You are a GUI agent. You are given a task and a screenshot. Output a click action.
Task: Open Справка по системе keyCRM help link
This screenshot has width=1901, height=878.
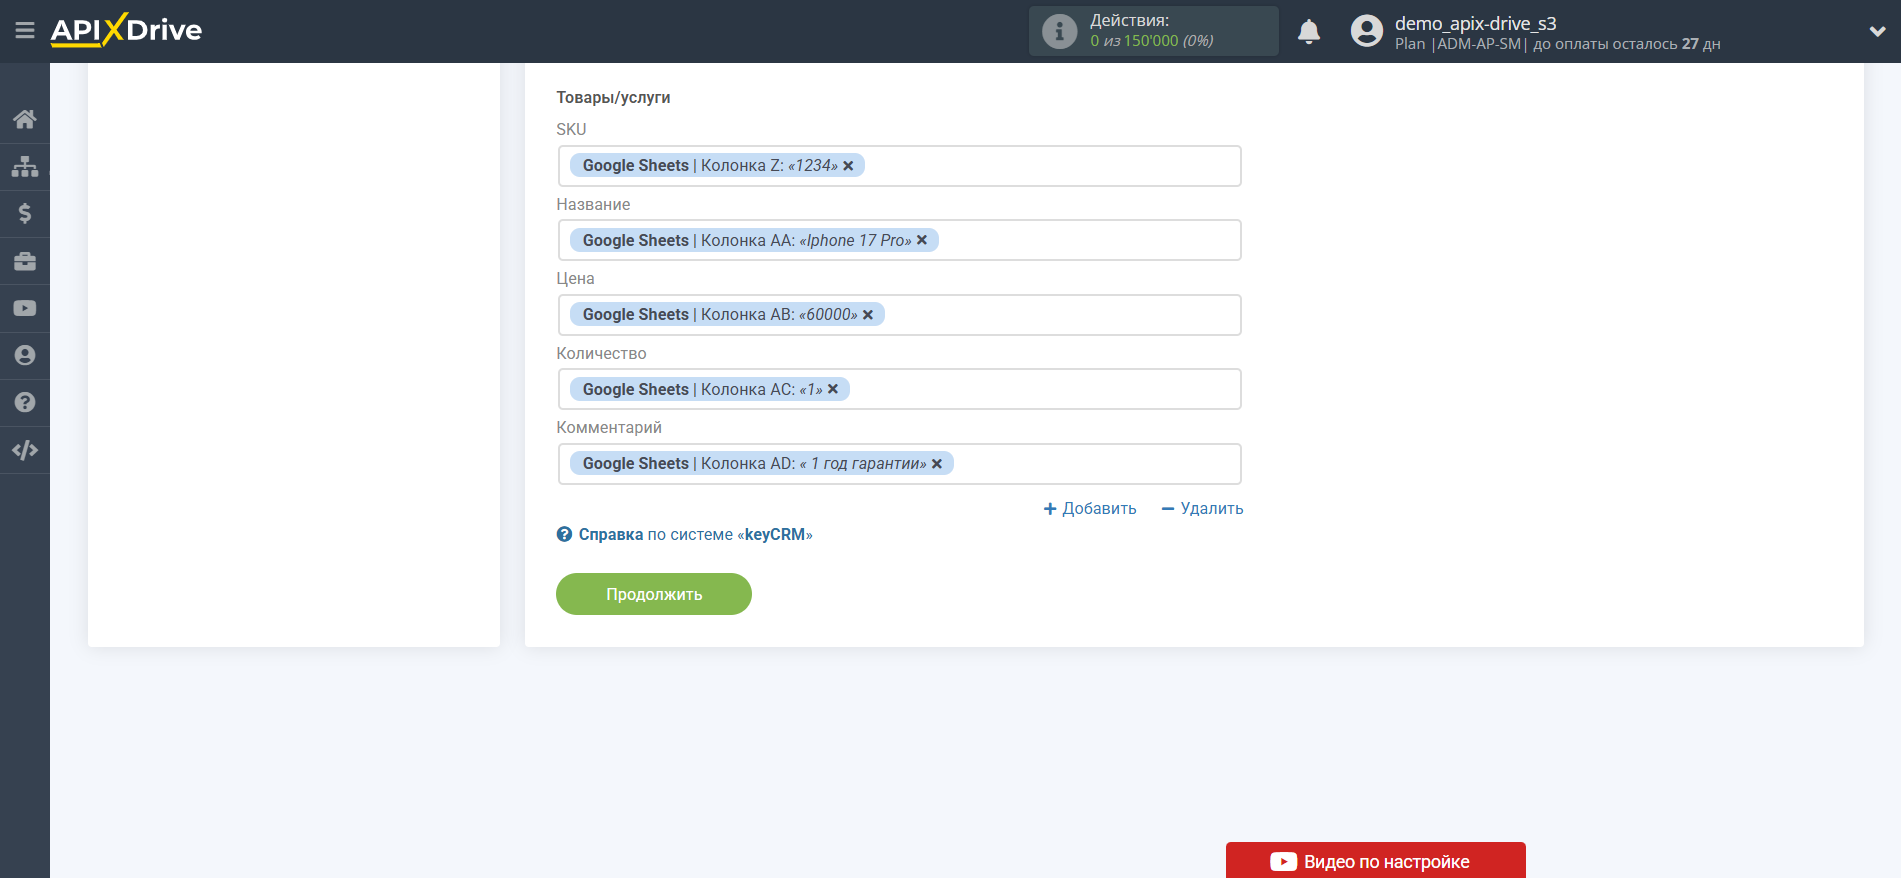695,534
